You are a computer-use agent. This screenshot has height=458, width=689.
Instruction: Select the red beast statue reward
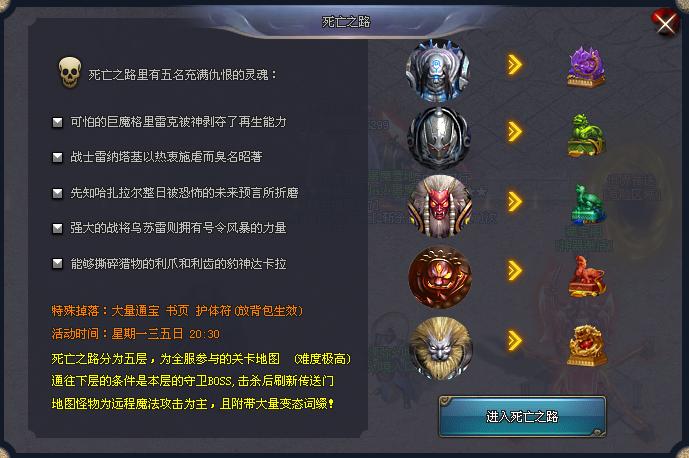(587, 276)
